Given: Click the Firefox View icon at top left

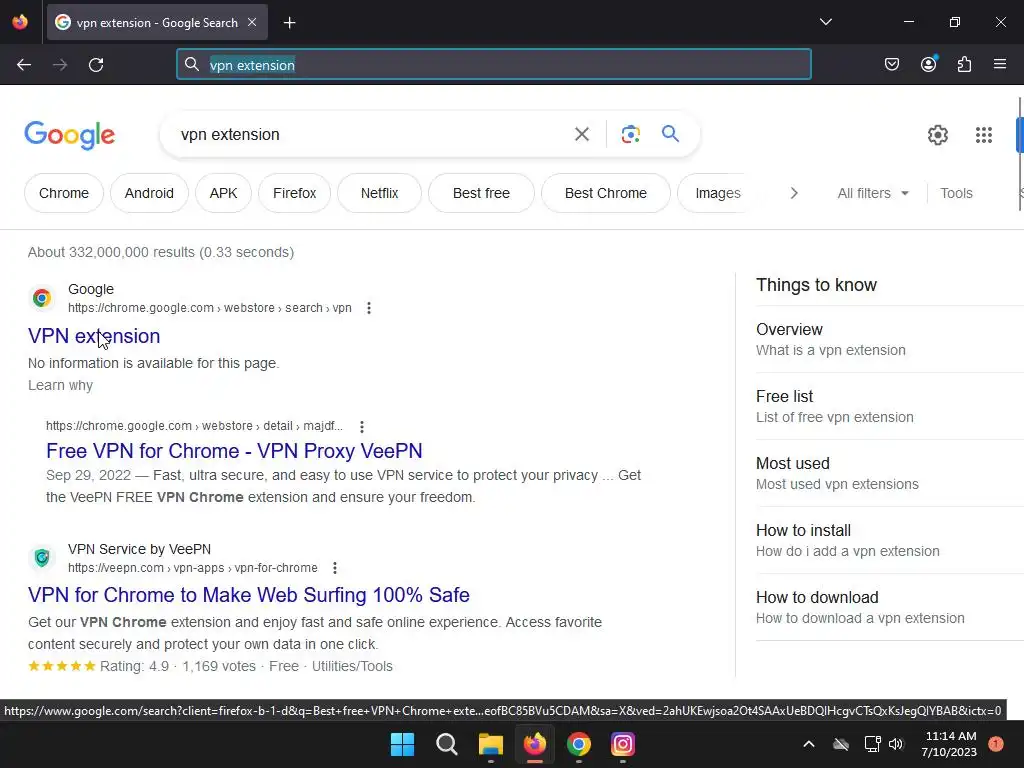Looking at the screenshot, I should pyautogui.click(x=20, y=22).
